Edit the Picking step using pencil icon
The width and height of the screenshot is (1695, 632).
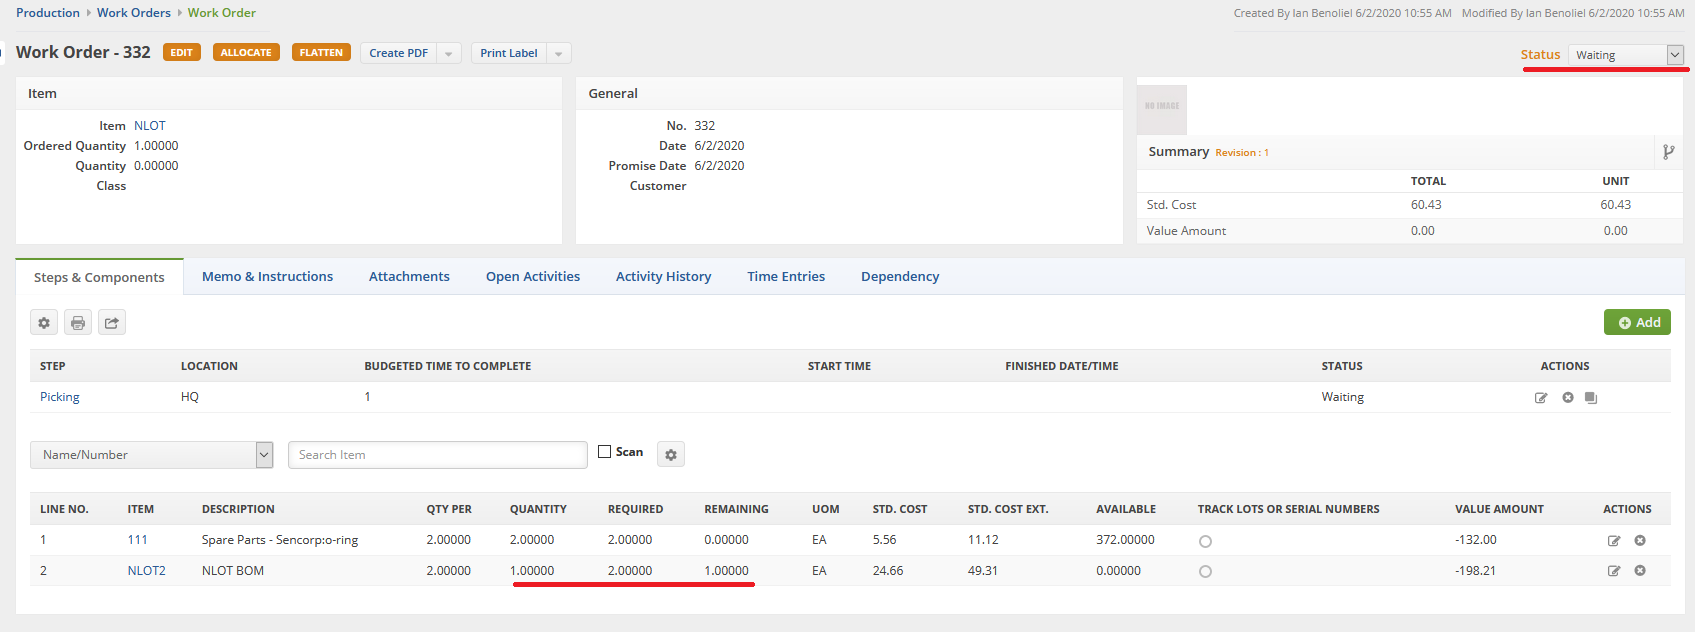click(x=1541, y=398)
